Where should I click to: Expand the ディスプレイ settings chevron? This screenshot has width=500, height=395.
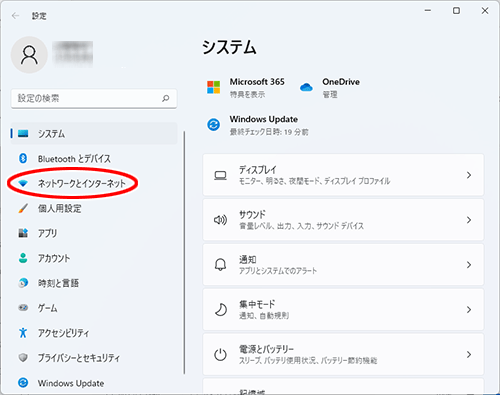[469, 175]
